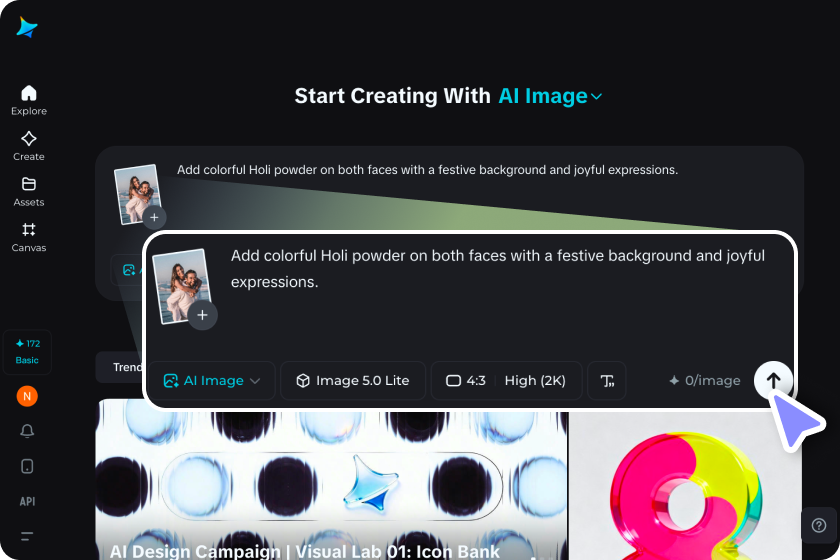This screenshot has height=560, width=840.
Task: Open the Create section in sidebar
Action: pos(29,146)
